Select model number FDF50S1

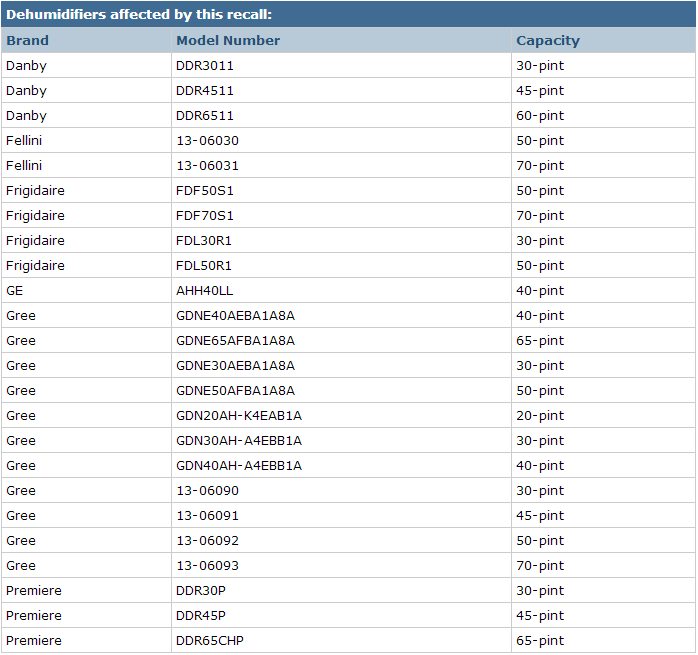coord(205,191)
